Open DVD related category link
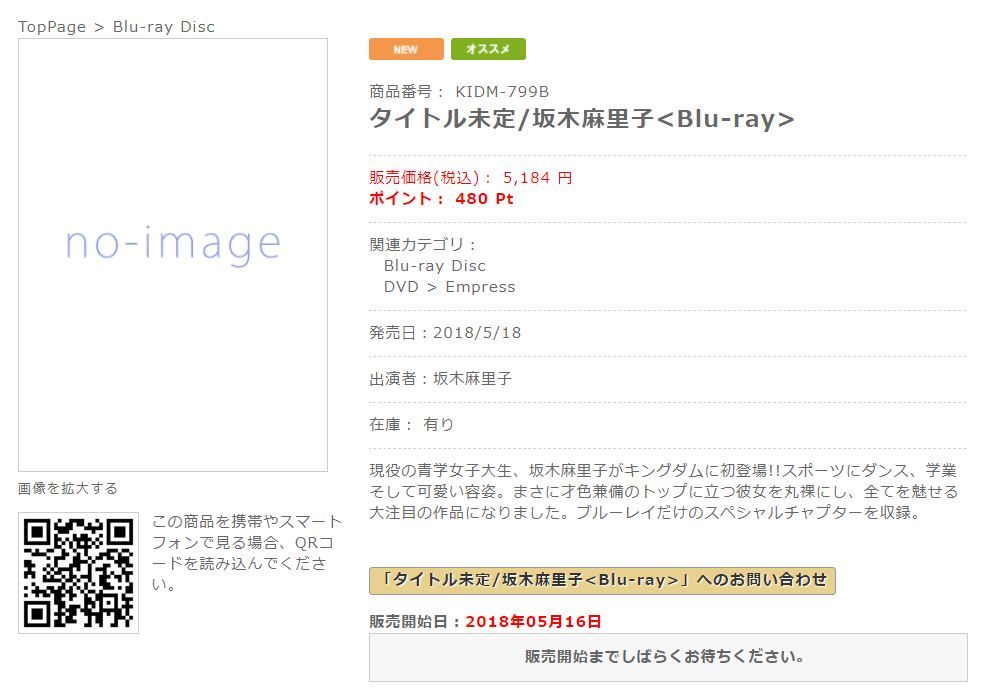 click(x=401, y=287)
